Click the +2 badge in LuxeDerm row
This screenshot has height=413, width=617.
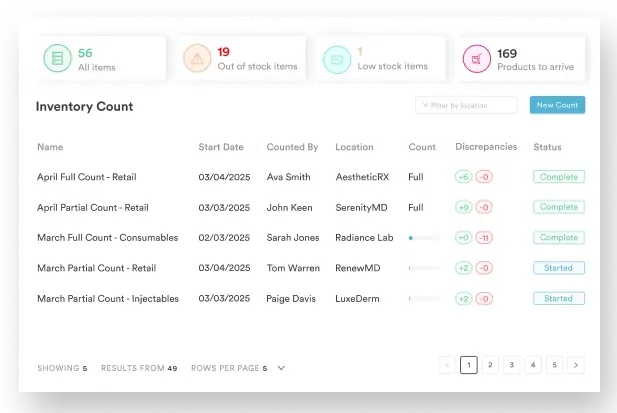(464, 299)
